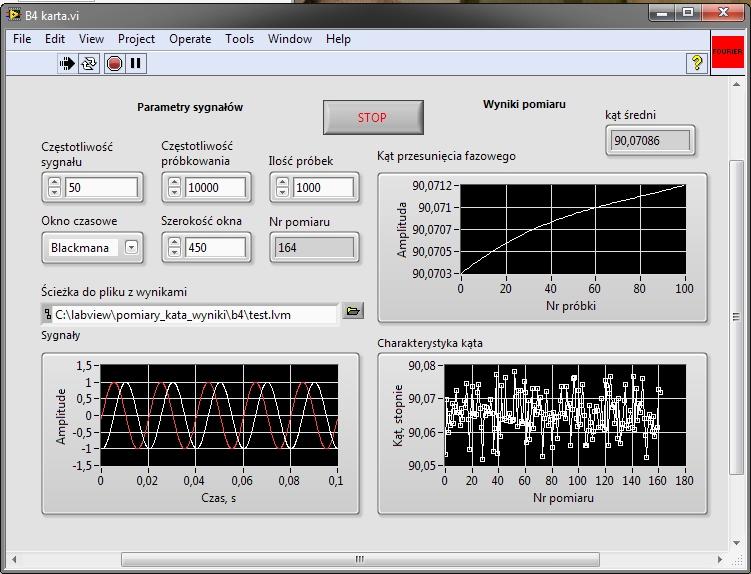The width and height of the screenshot is (751, 574).
Task: Click the horizontal scrollbar thumb
Action: 360,559
